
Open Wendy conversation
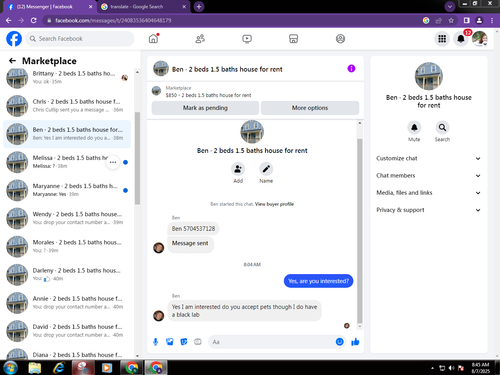coord(67,218)
